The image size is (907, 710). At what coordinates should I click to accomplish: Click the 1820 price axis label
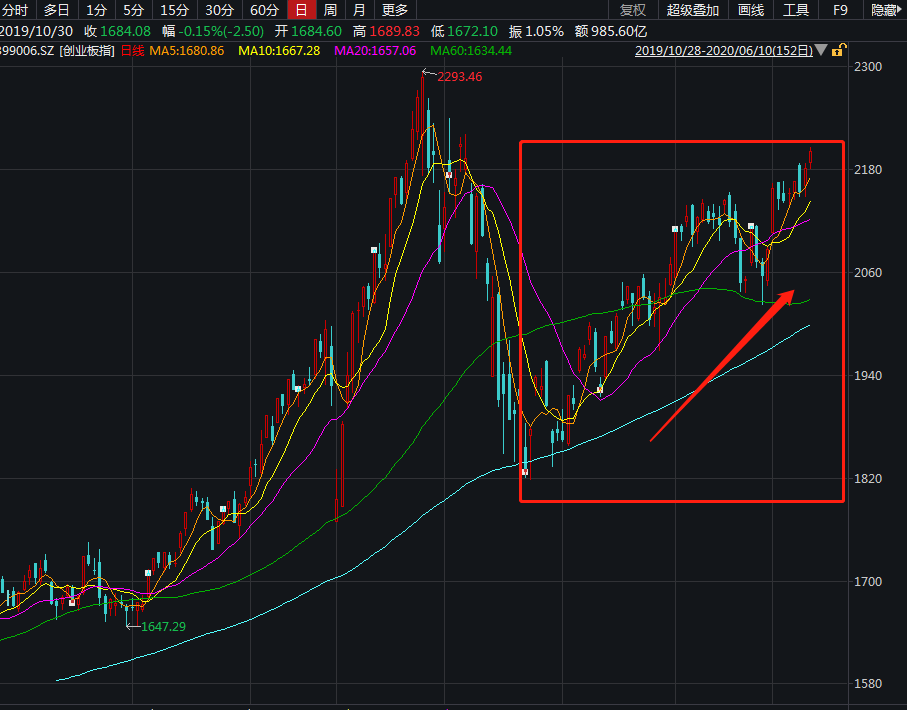coord(868,479)
